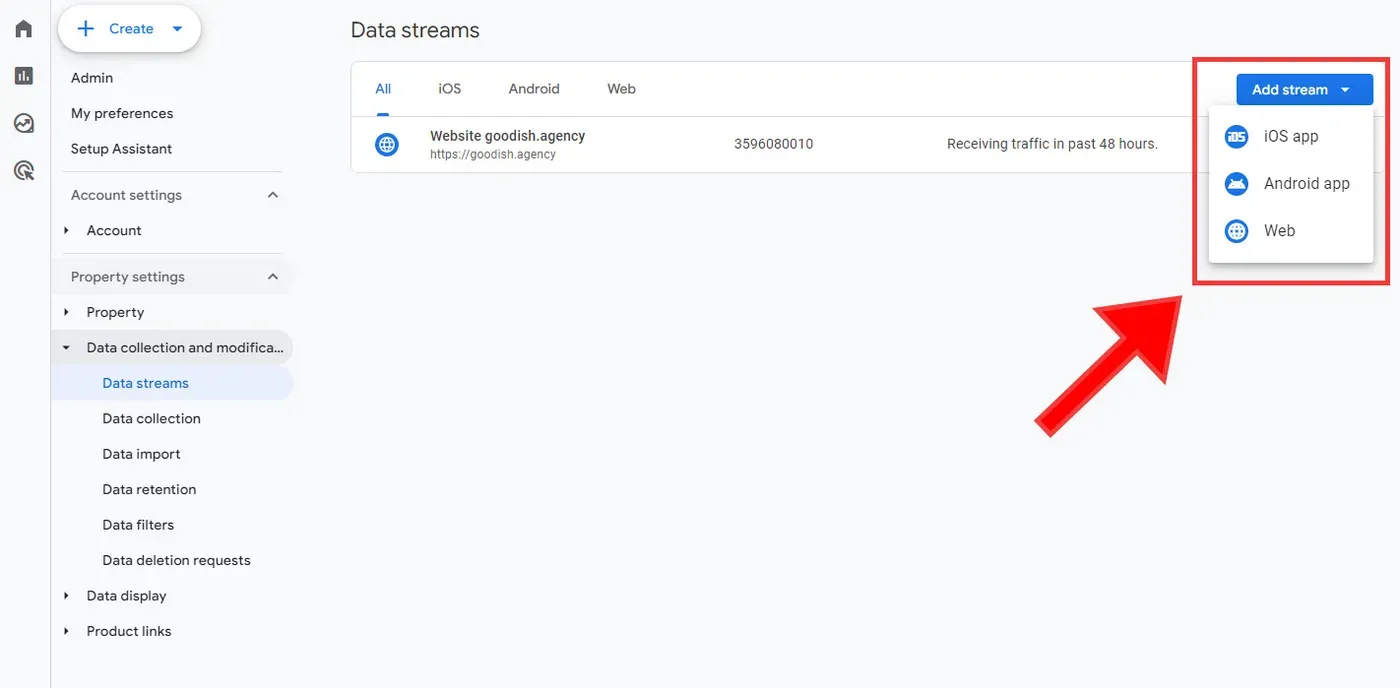
Task: Open the Create dropdown arrow
Action: click(177, 29)
